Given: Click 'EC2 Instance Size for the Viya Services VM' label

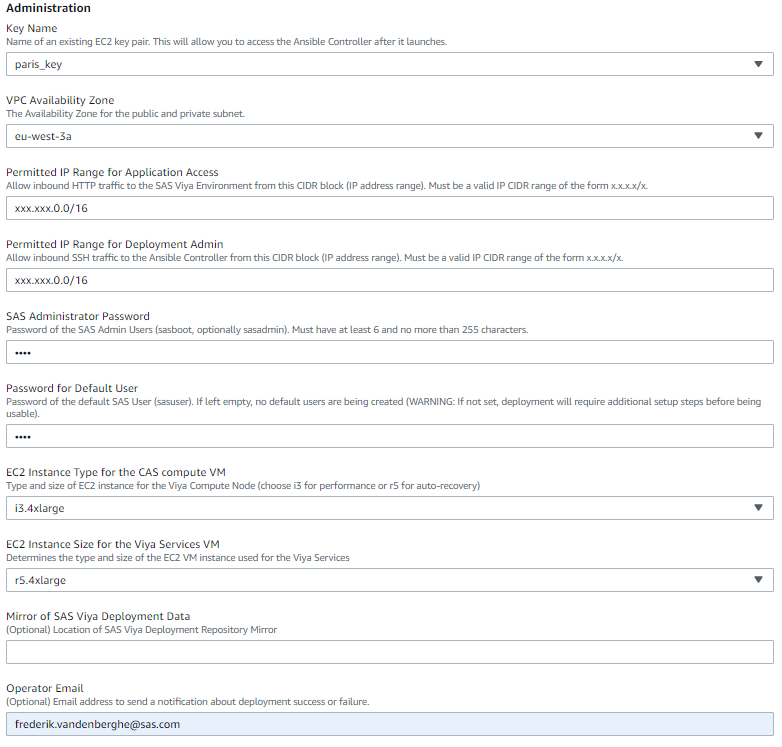Looking at the screenshot, I should point(113,544).
